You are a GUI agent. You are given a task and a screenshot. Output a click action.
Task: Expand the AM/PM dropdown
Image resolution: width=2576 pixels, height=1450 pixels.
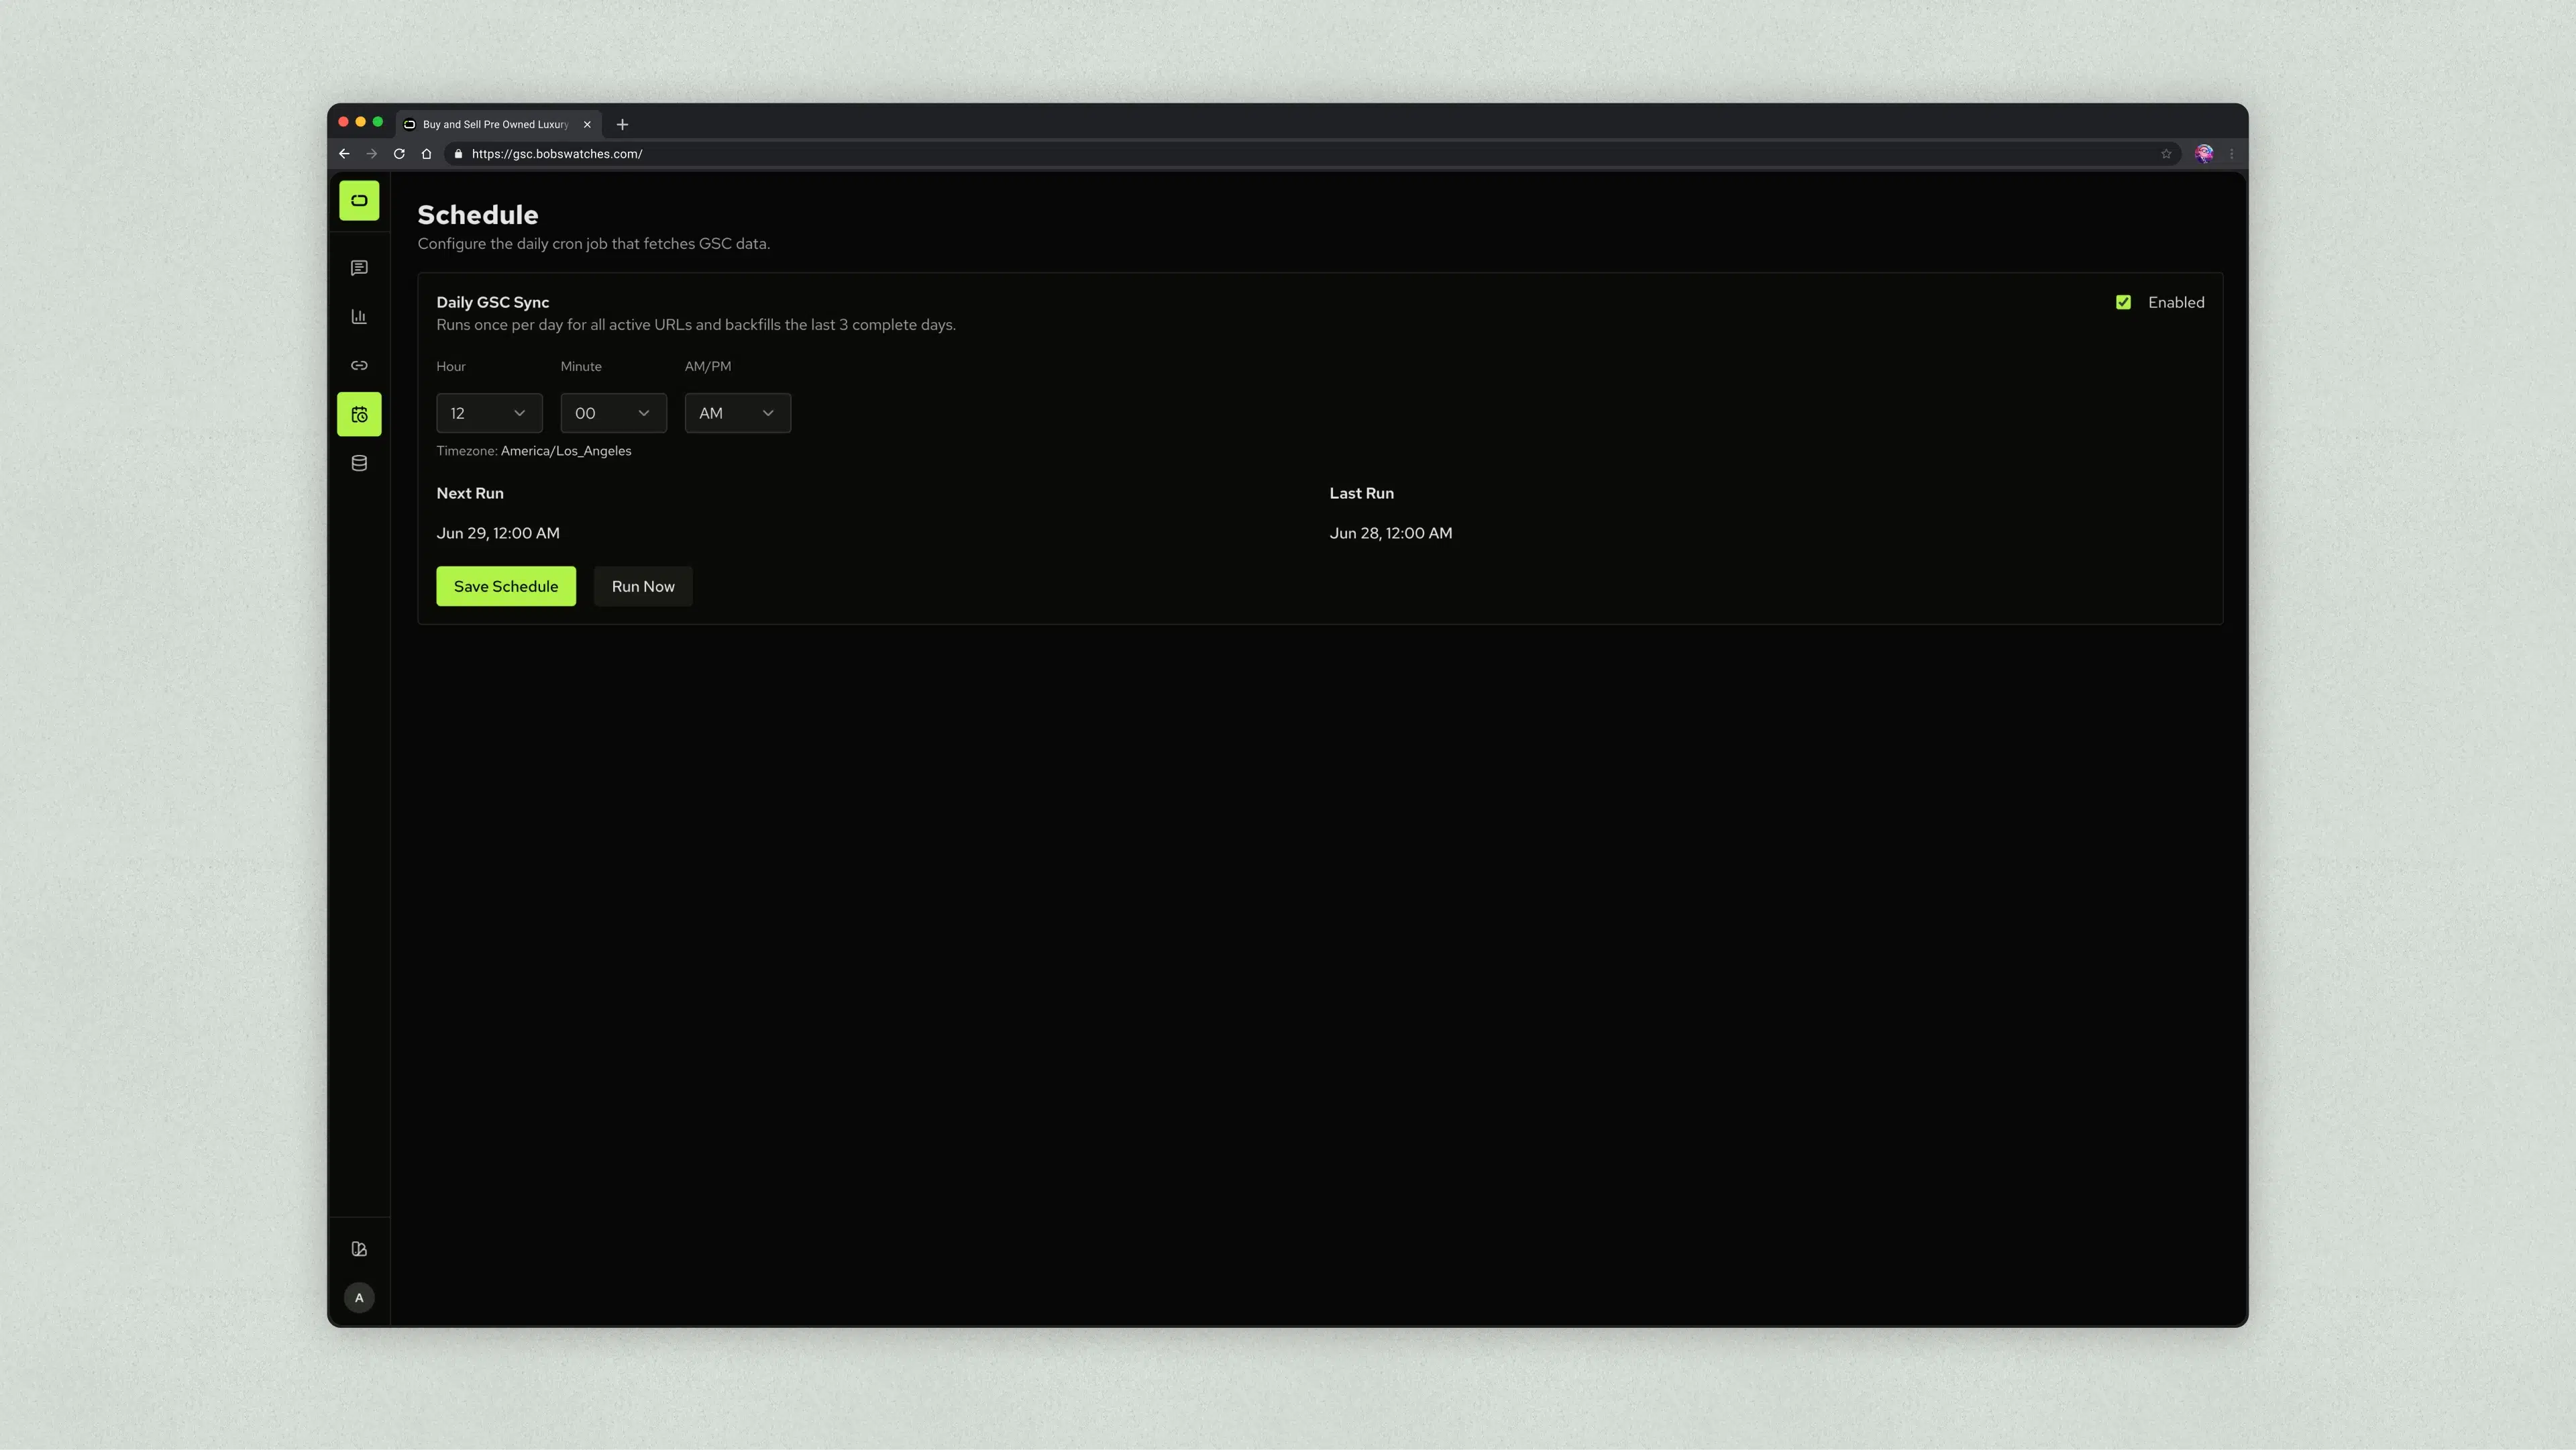737,413
